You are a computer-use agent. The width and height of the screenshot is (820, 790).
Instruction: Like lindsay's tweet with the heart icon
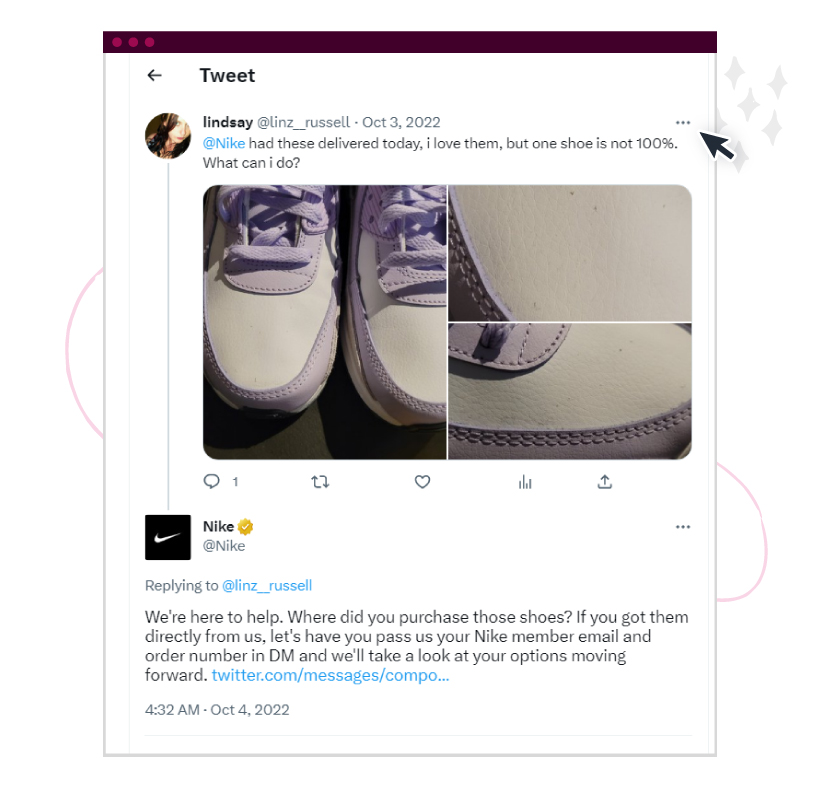[422, 482]
